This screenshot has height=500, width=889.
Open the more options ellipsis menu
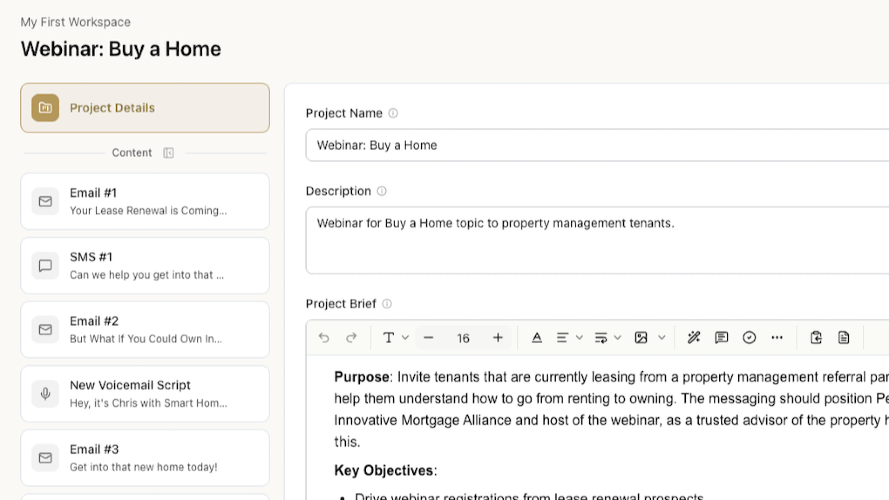pyautogui.click(x=777, y=338)
